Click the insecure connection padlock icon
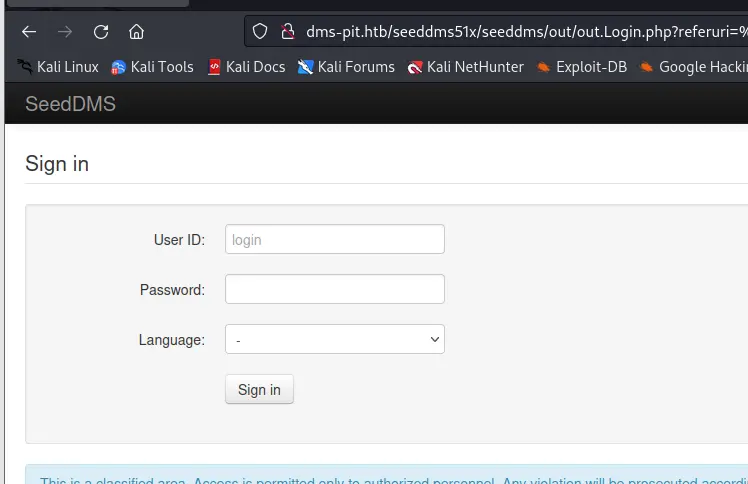This screenshot has height=484, width=748. click(x=288, y=32)
